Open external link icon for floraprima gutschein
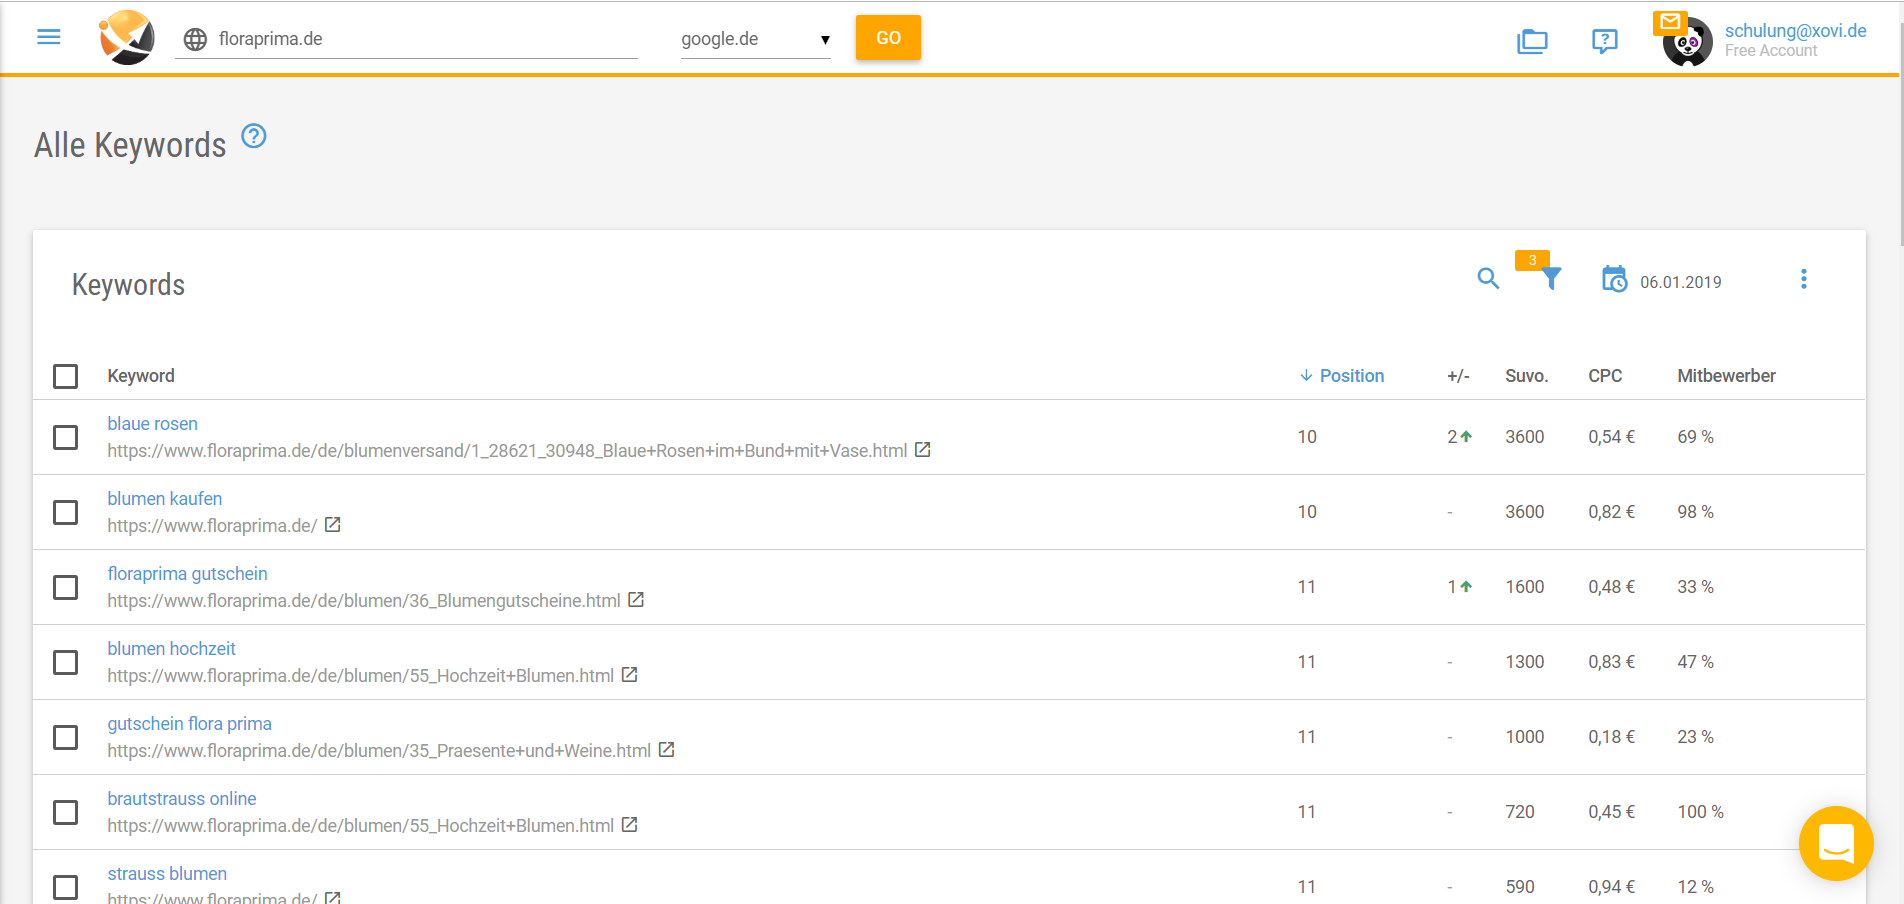The image size is (1904, 904). point(636,600)
